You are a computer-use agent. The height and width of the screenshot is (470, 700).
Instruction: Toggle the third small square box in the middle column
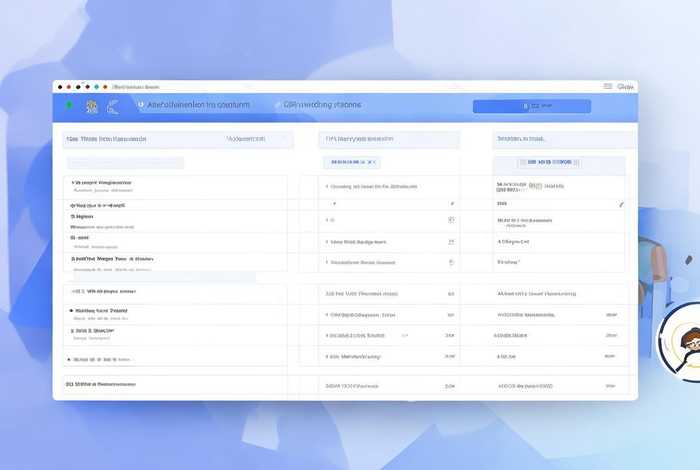coord(451,262)
